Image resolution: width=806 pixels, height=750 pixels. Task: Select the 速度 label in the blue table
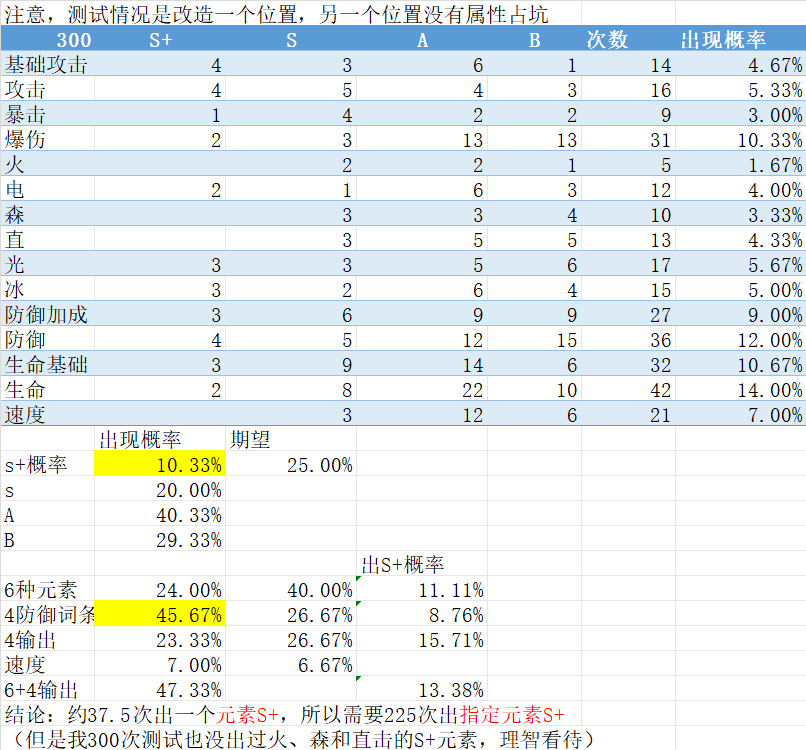click(x=26, y=415)
